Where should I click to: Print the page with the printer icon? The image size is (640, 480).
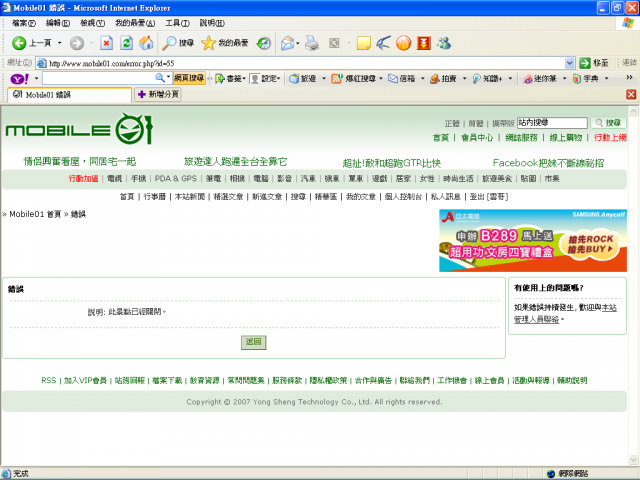coord(312,43)
